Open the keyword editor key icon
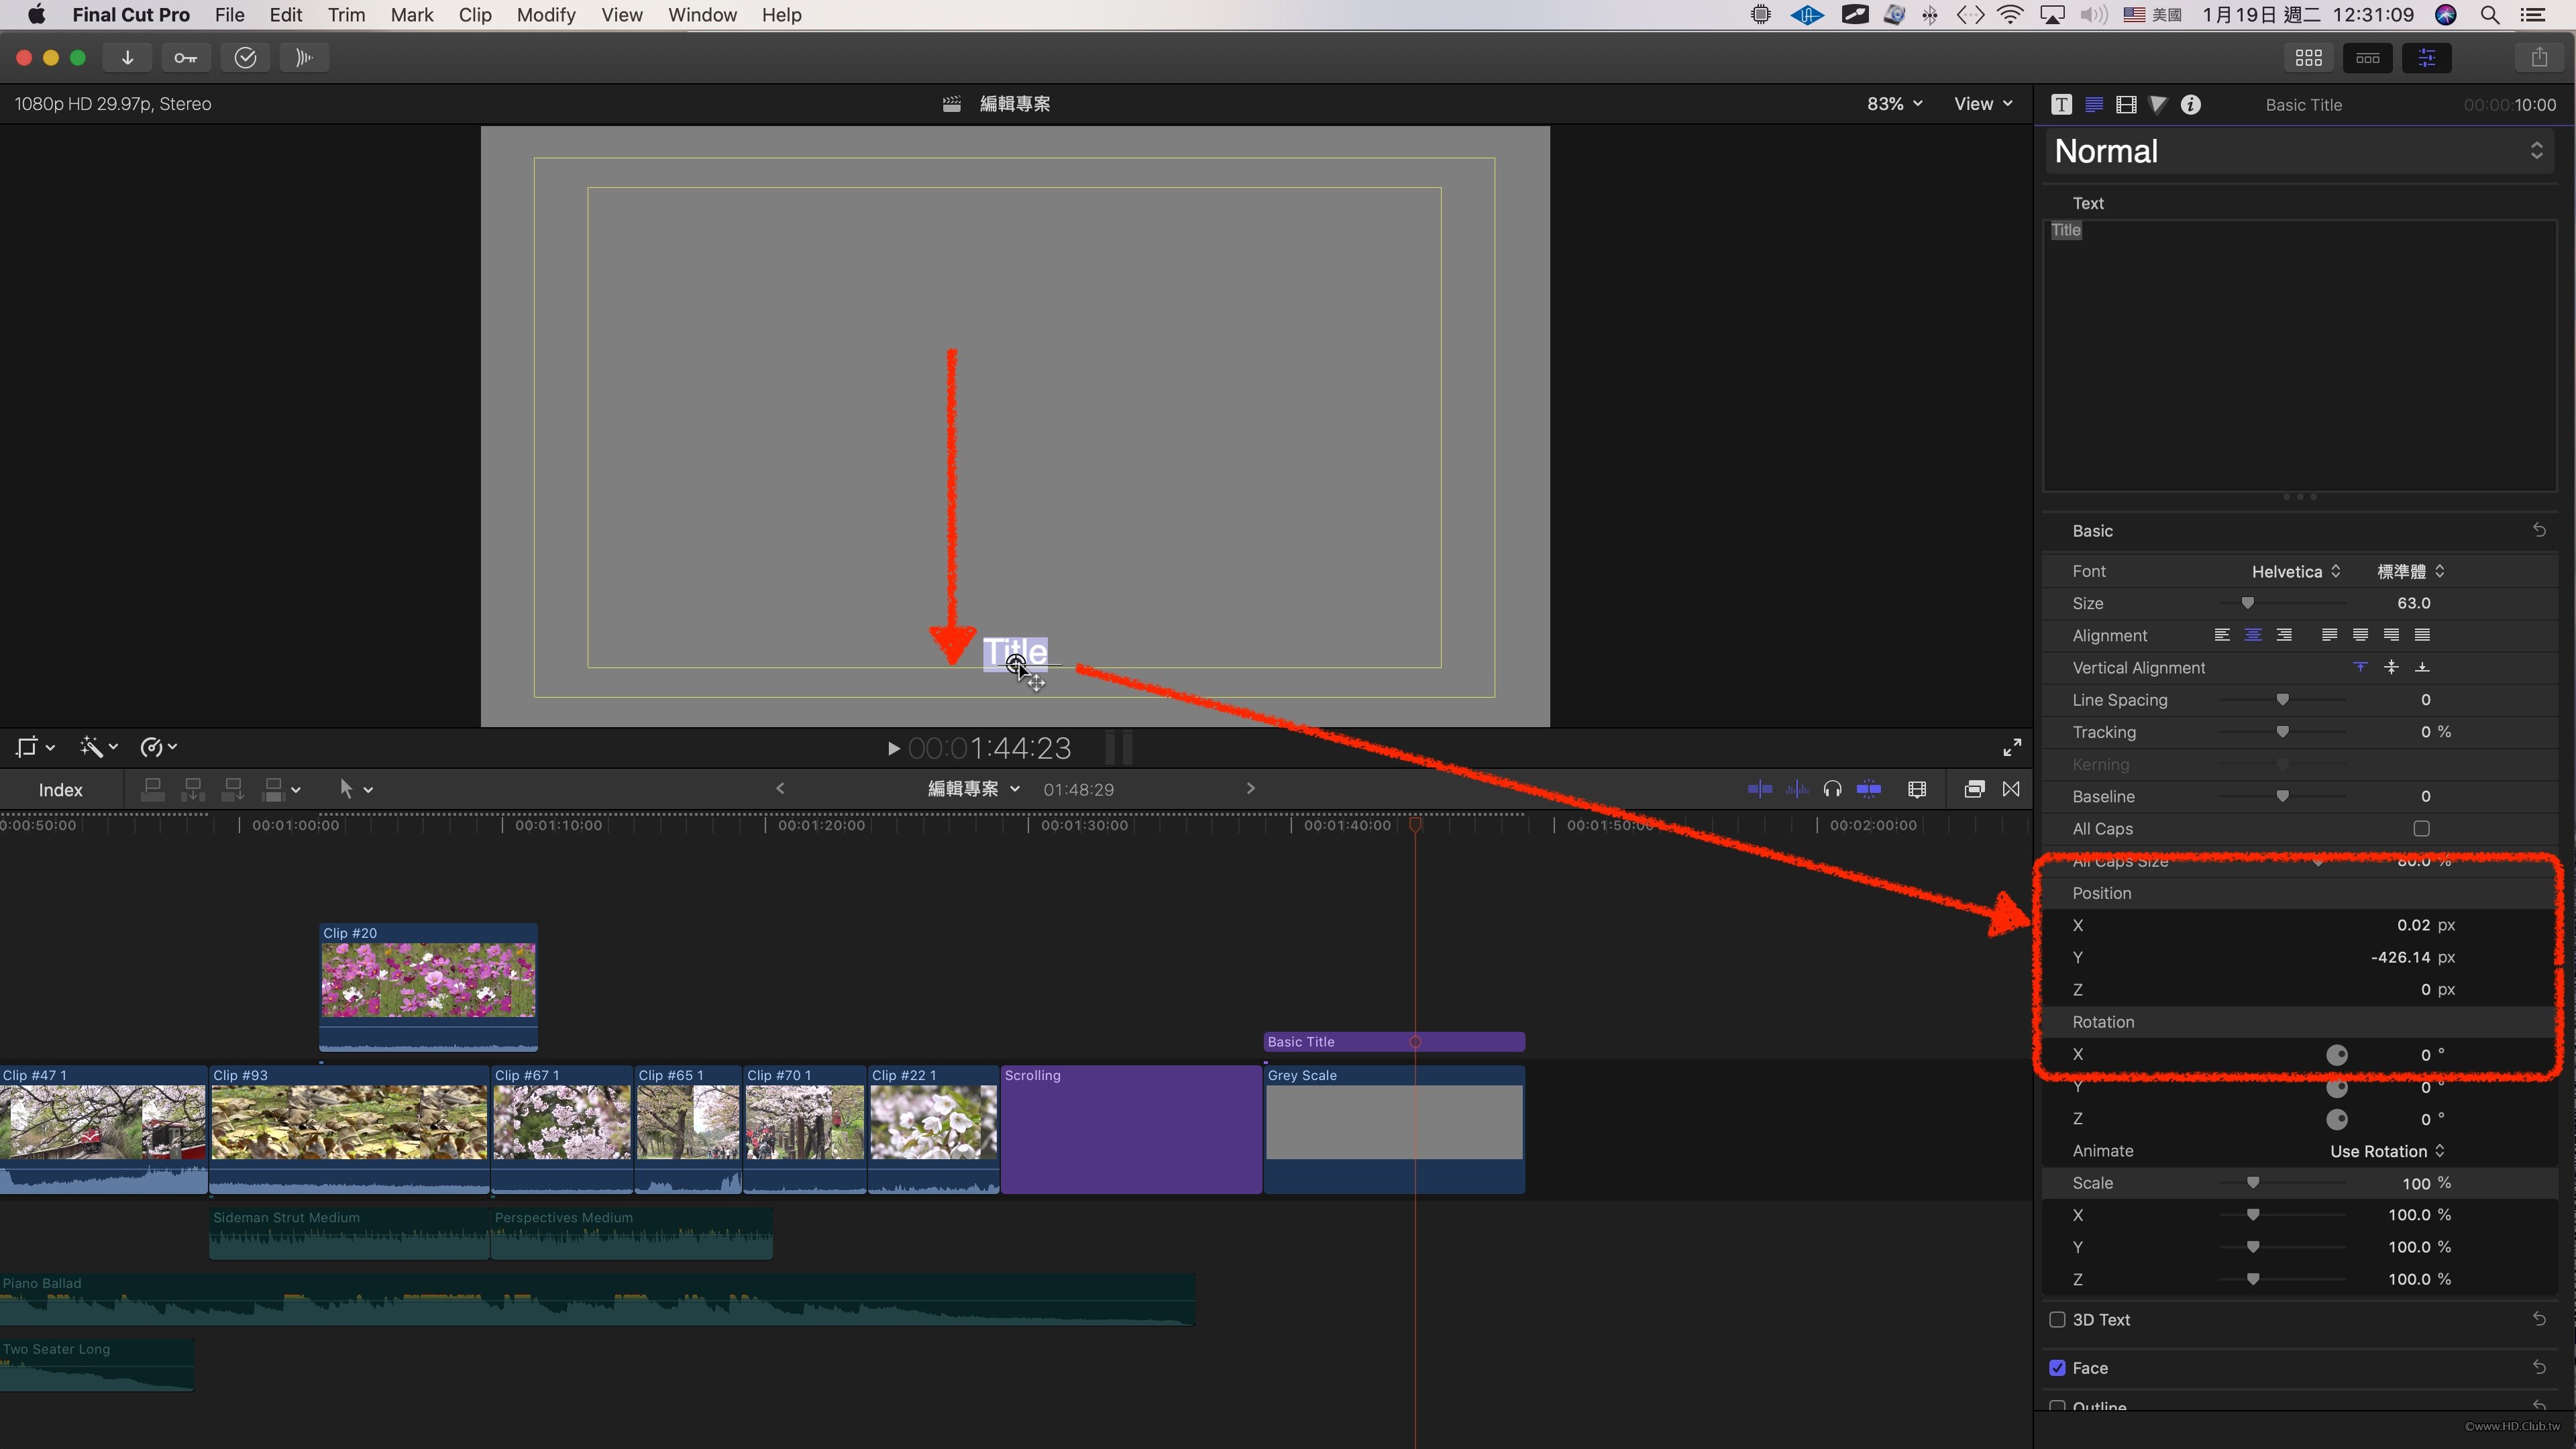Screen dimensions: 2576x1449 coord(185,58)
